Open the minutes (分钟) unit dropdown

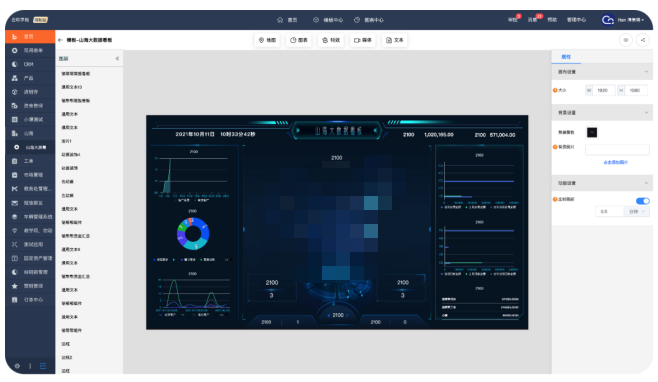point(637,212)
